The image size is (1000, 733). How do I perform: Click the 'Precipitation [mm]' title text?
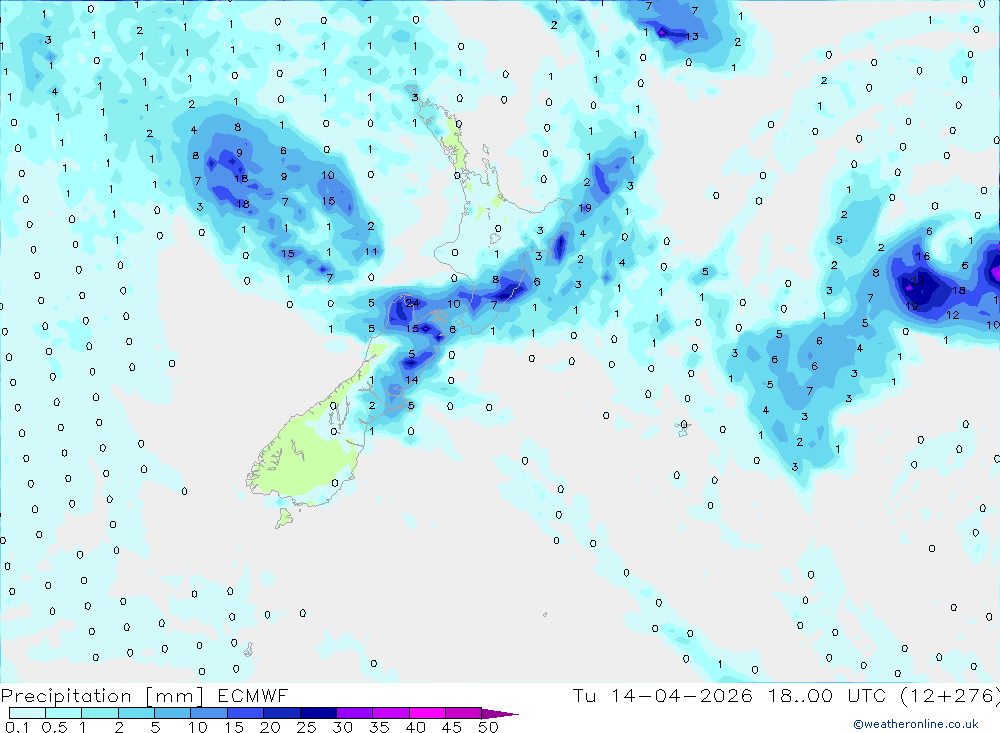tap(102, 696)
